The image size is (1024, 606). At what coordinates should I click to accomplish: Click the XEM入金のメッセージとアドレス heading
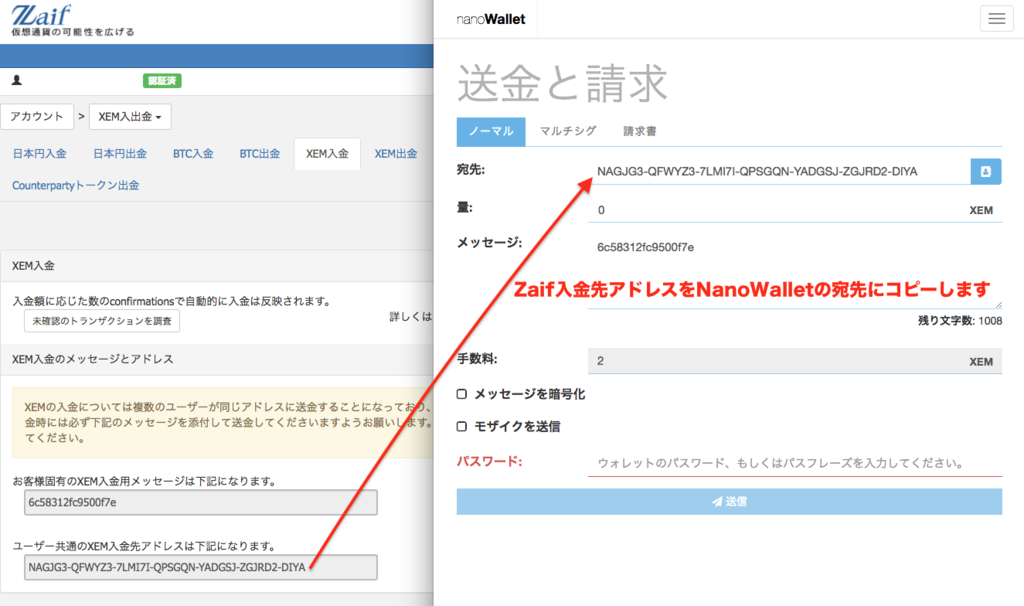tap(93, 359)
